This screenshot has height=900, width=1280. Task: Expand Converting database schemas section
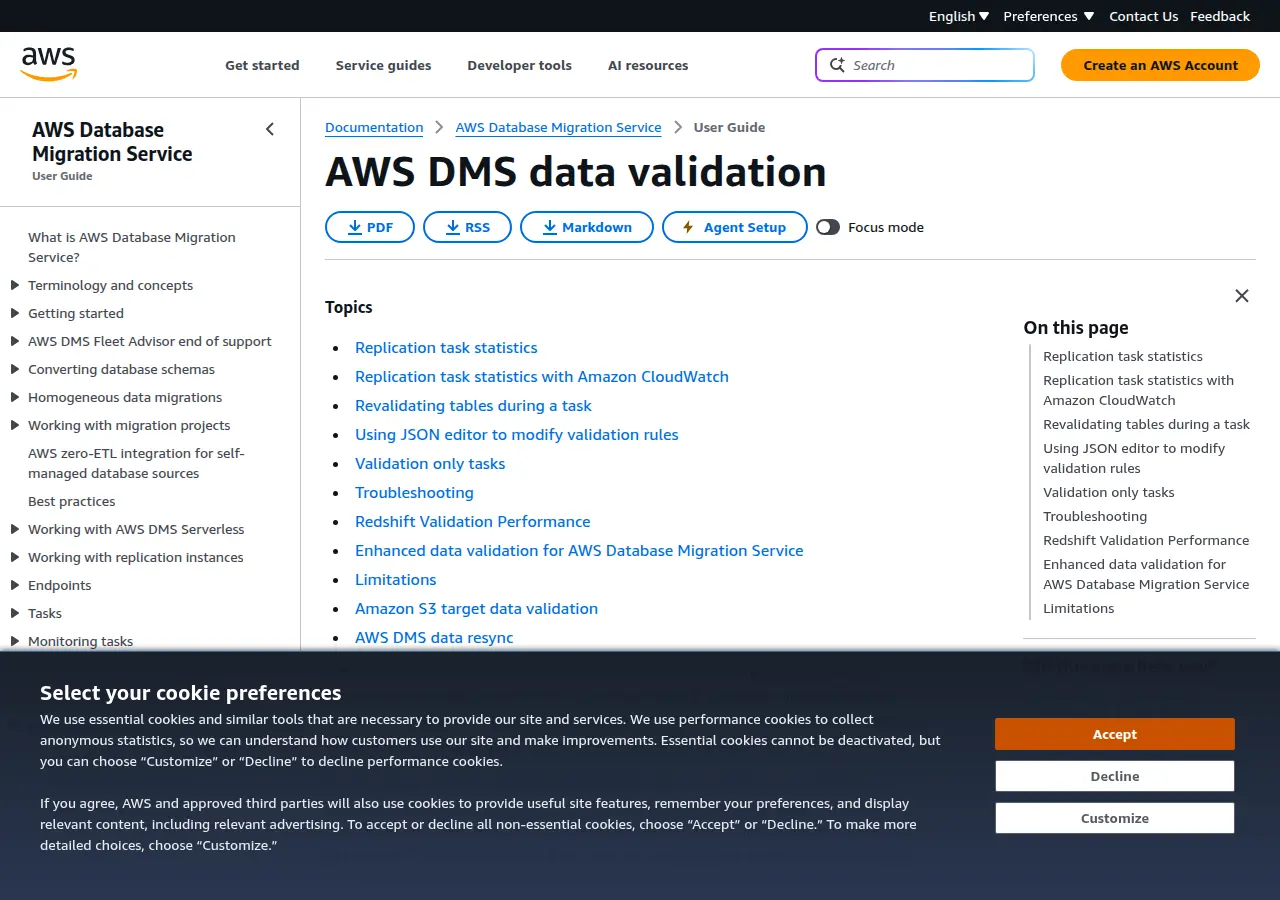click(x=15, y=369)
